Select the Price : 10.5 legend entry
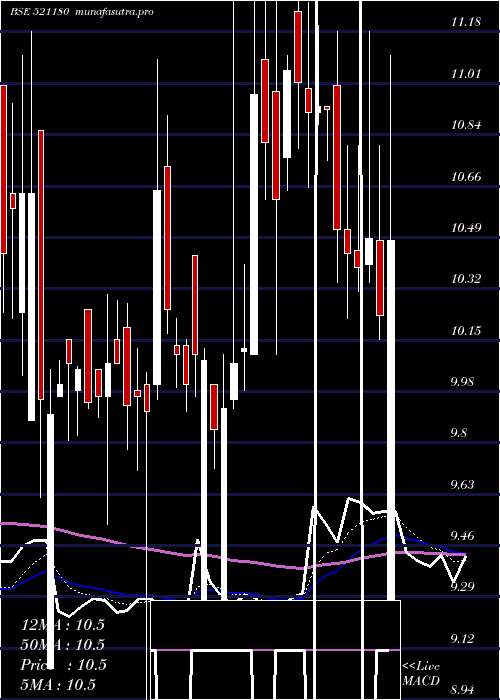 tap(63, 665)
